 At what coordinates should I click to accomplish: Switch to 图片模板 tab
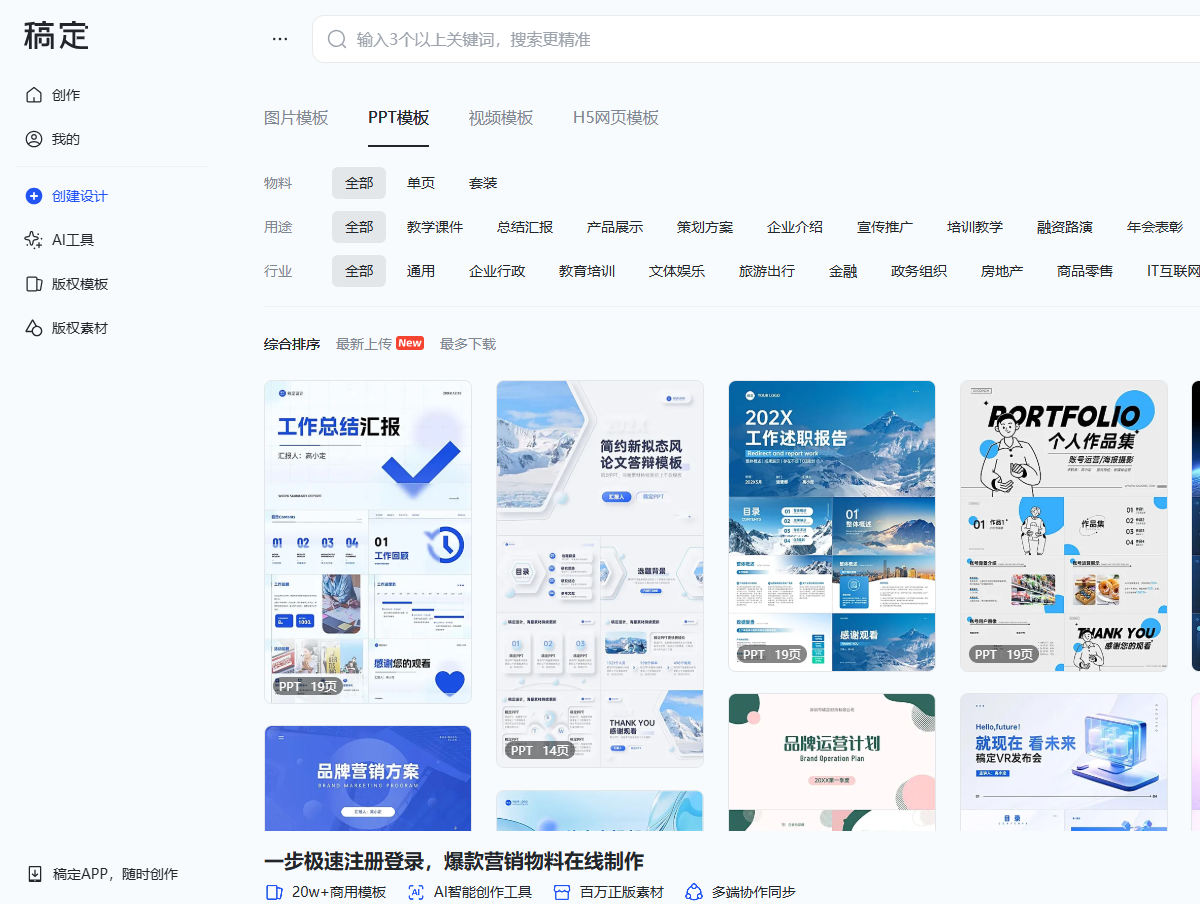[296, 118]
